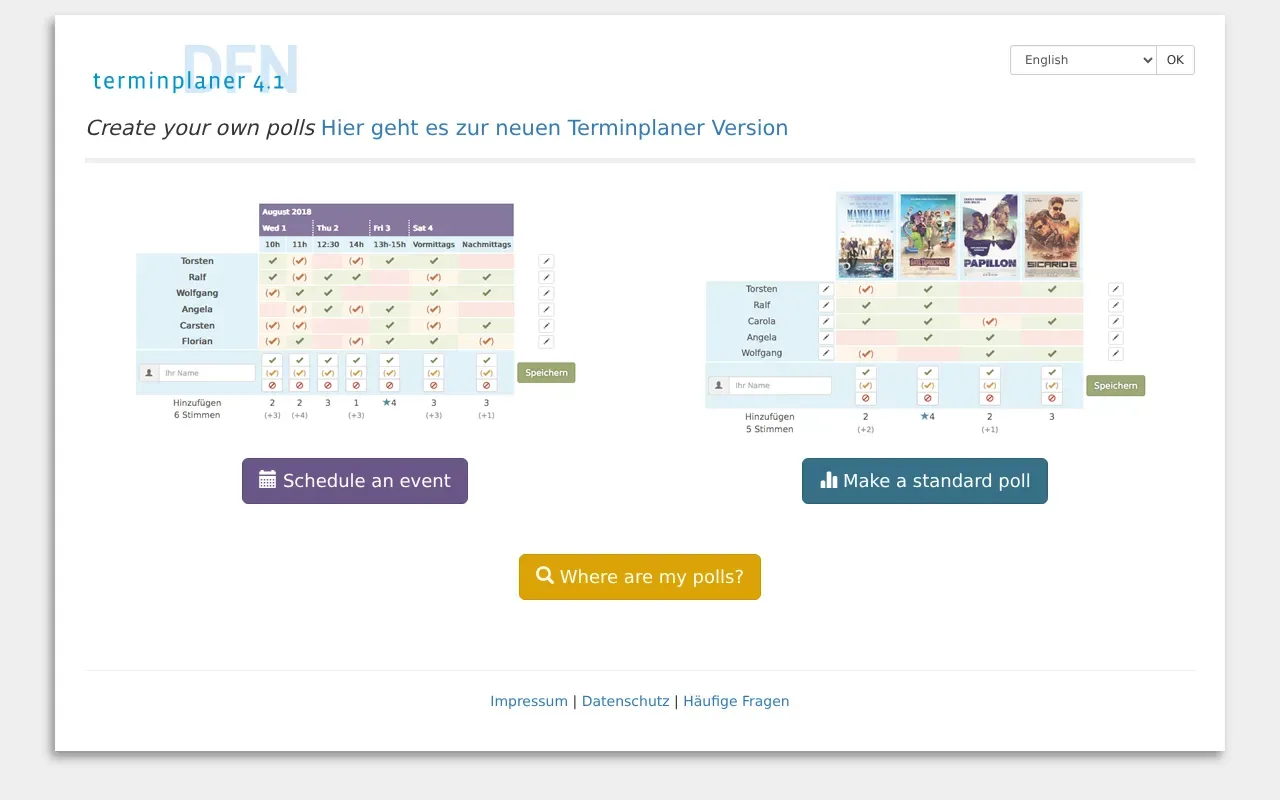Click the calendar icon on Schedule an event

point(267,480)
